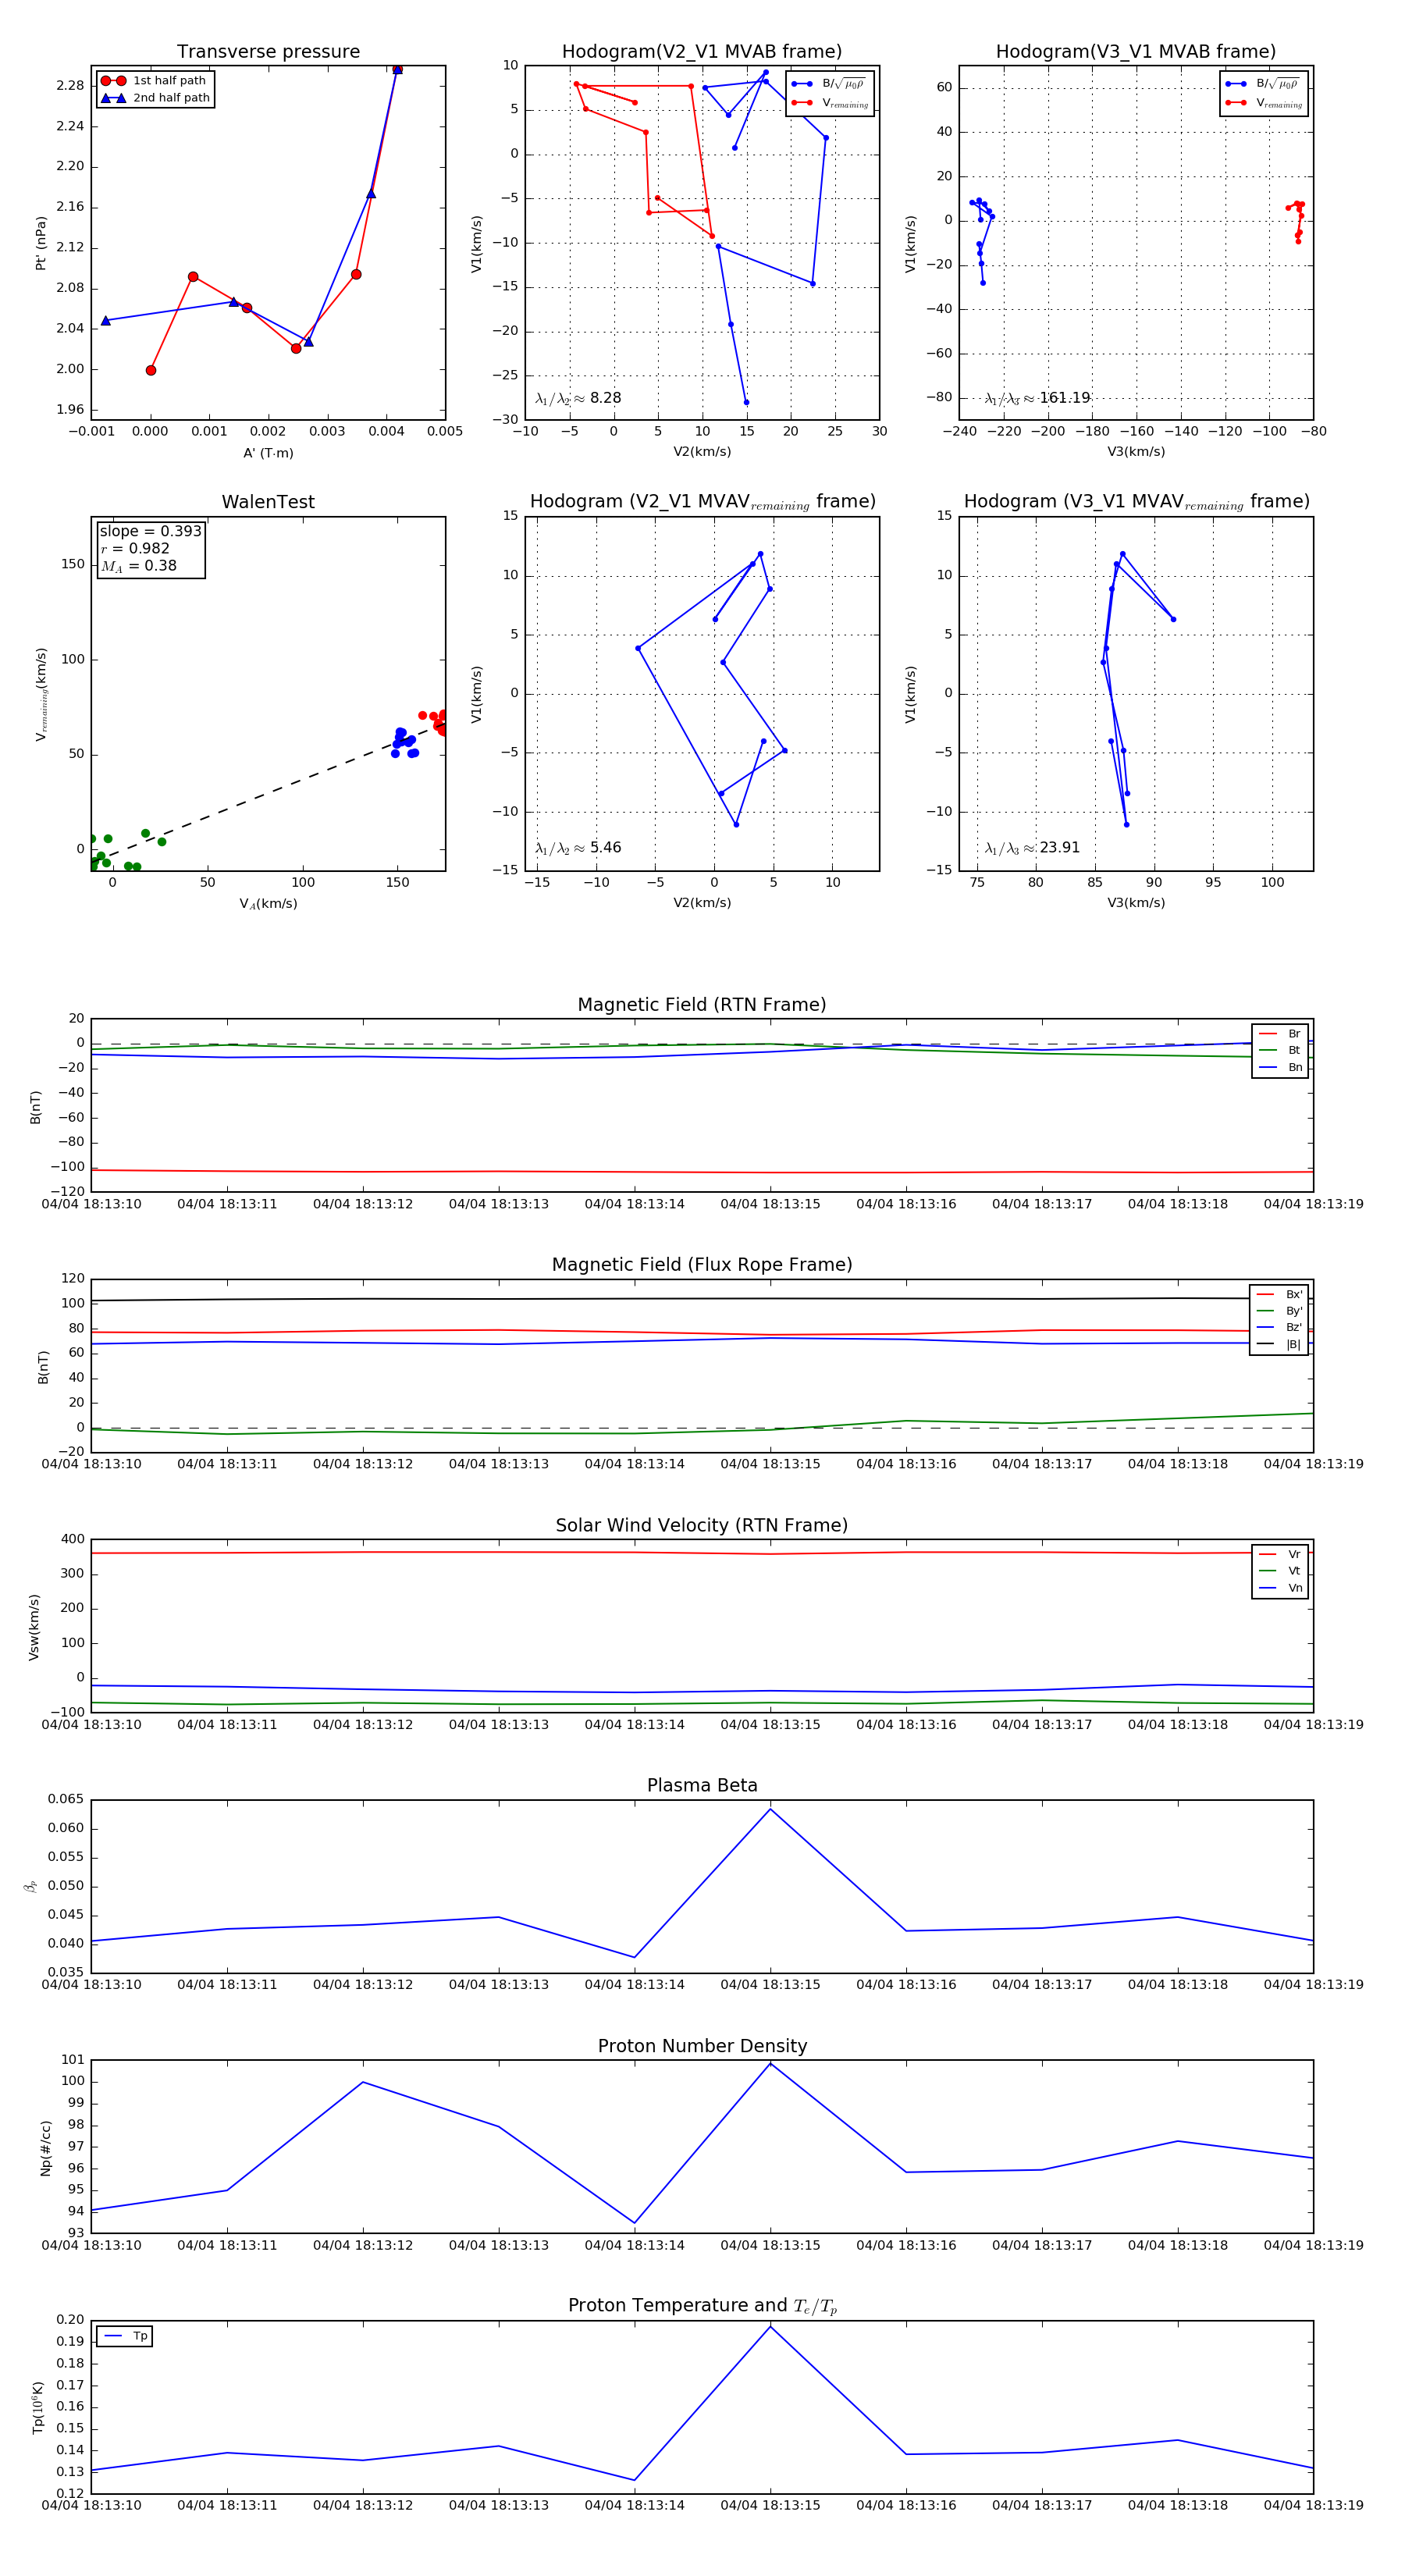This screenshot has width=1405, height=2576.
Task: Click the "Hodogram(V3_V1 MVAB frame)" title
Action: click(1136, 52)
